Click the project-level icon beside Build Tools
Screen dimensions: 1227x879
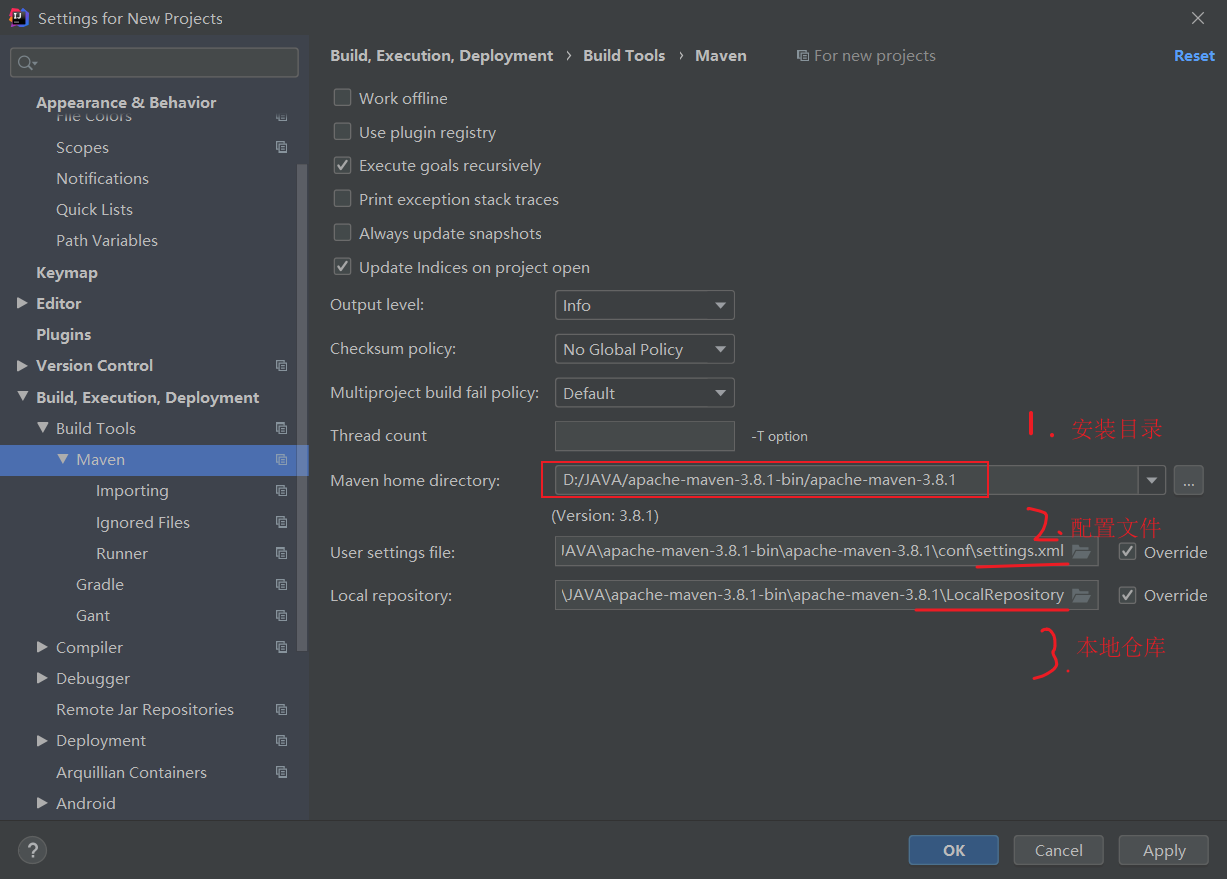coord(281,428)
